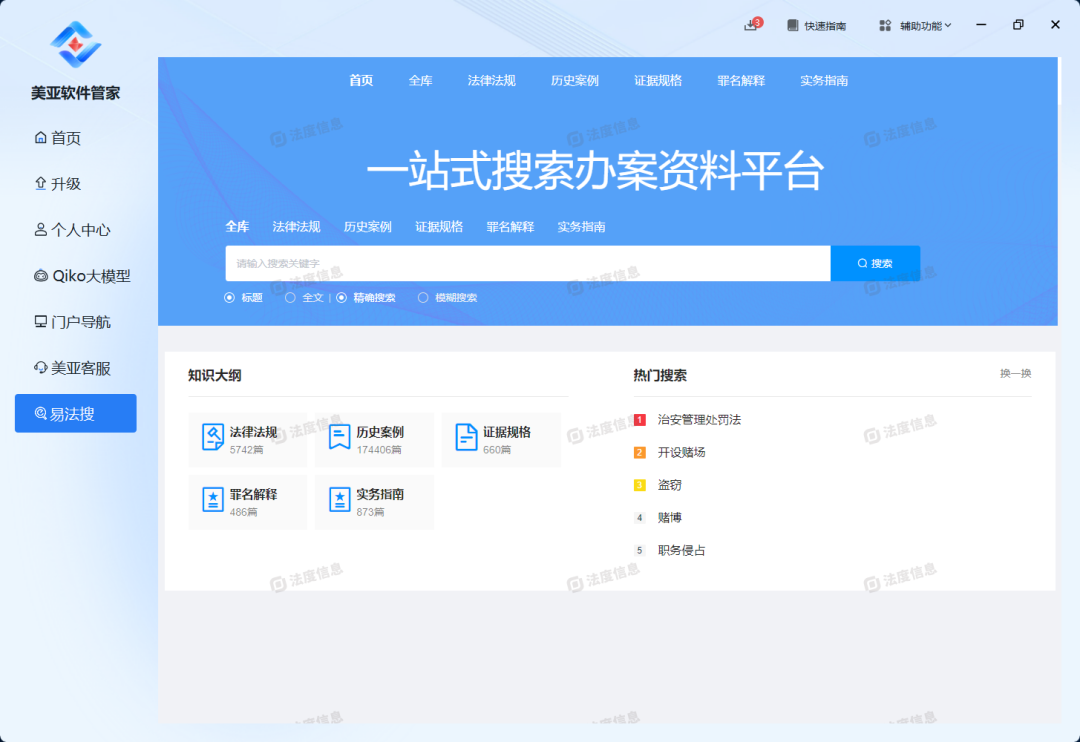This screenshot has width=1080, height=742.
Task: Click the blue 搜索 button
Action: [x=875, y=263]
